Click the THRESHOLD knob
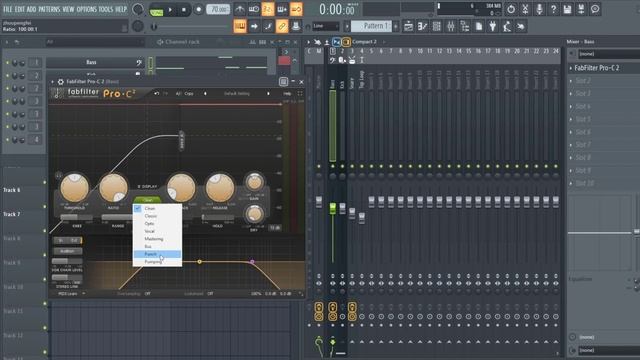 (x=74, y=188)
